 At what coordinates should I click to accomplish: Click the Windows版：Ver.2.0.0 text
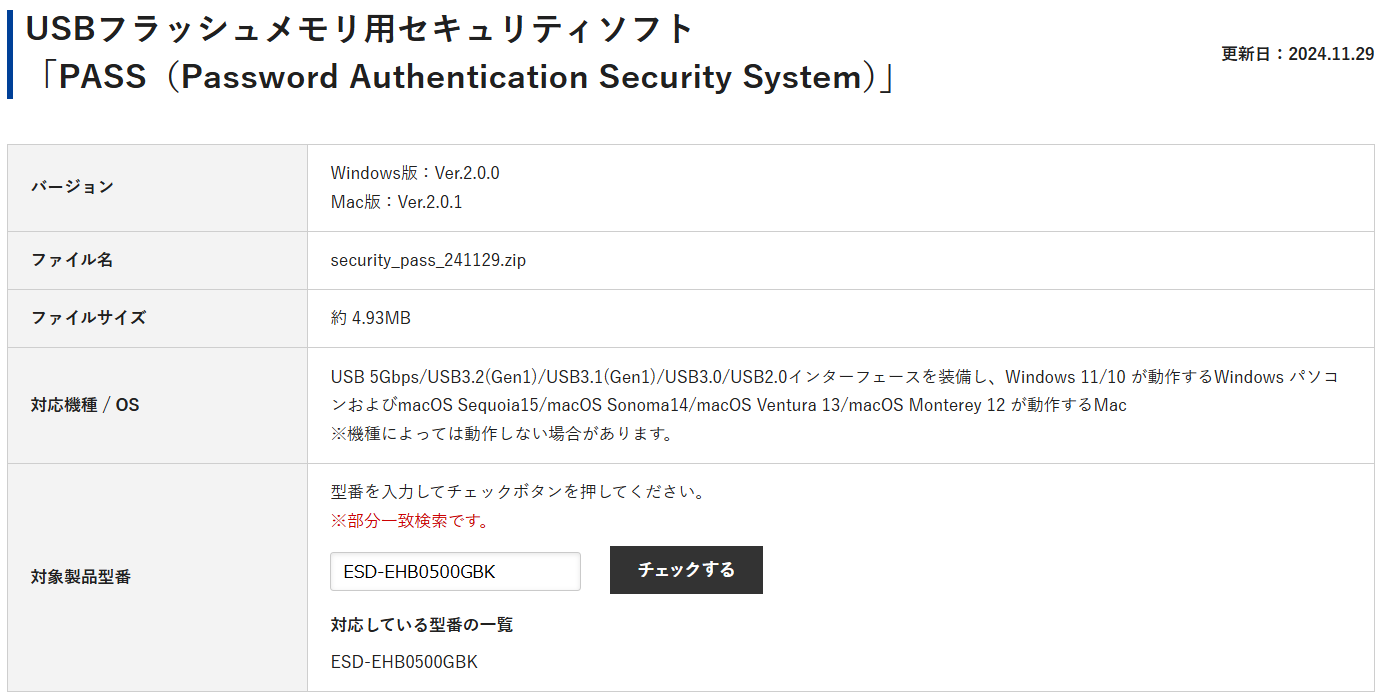coord(415,173)
